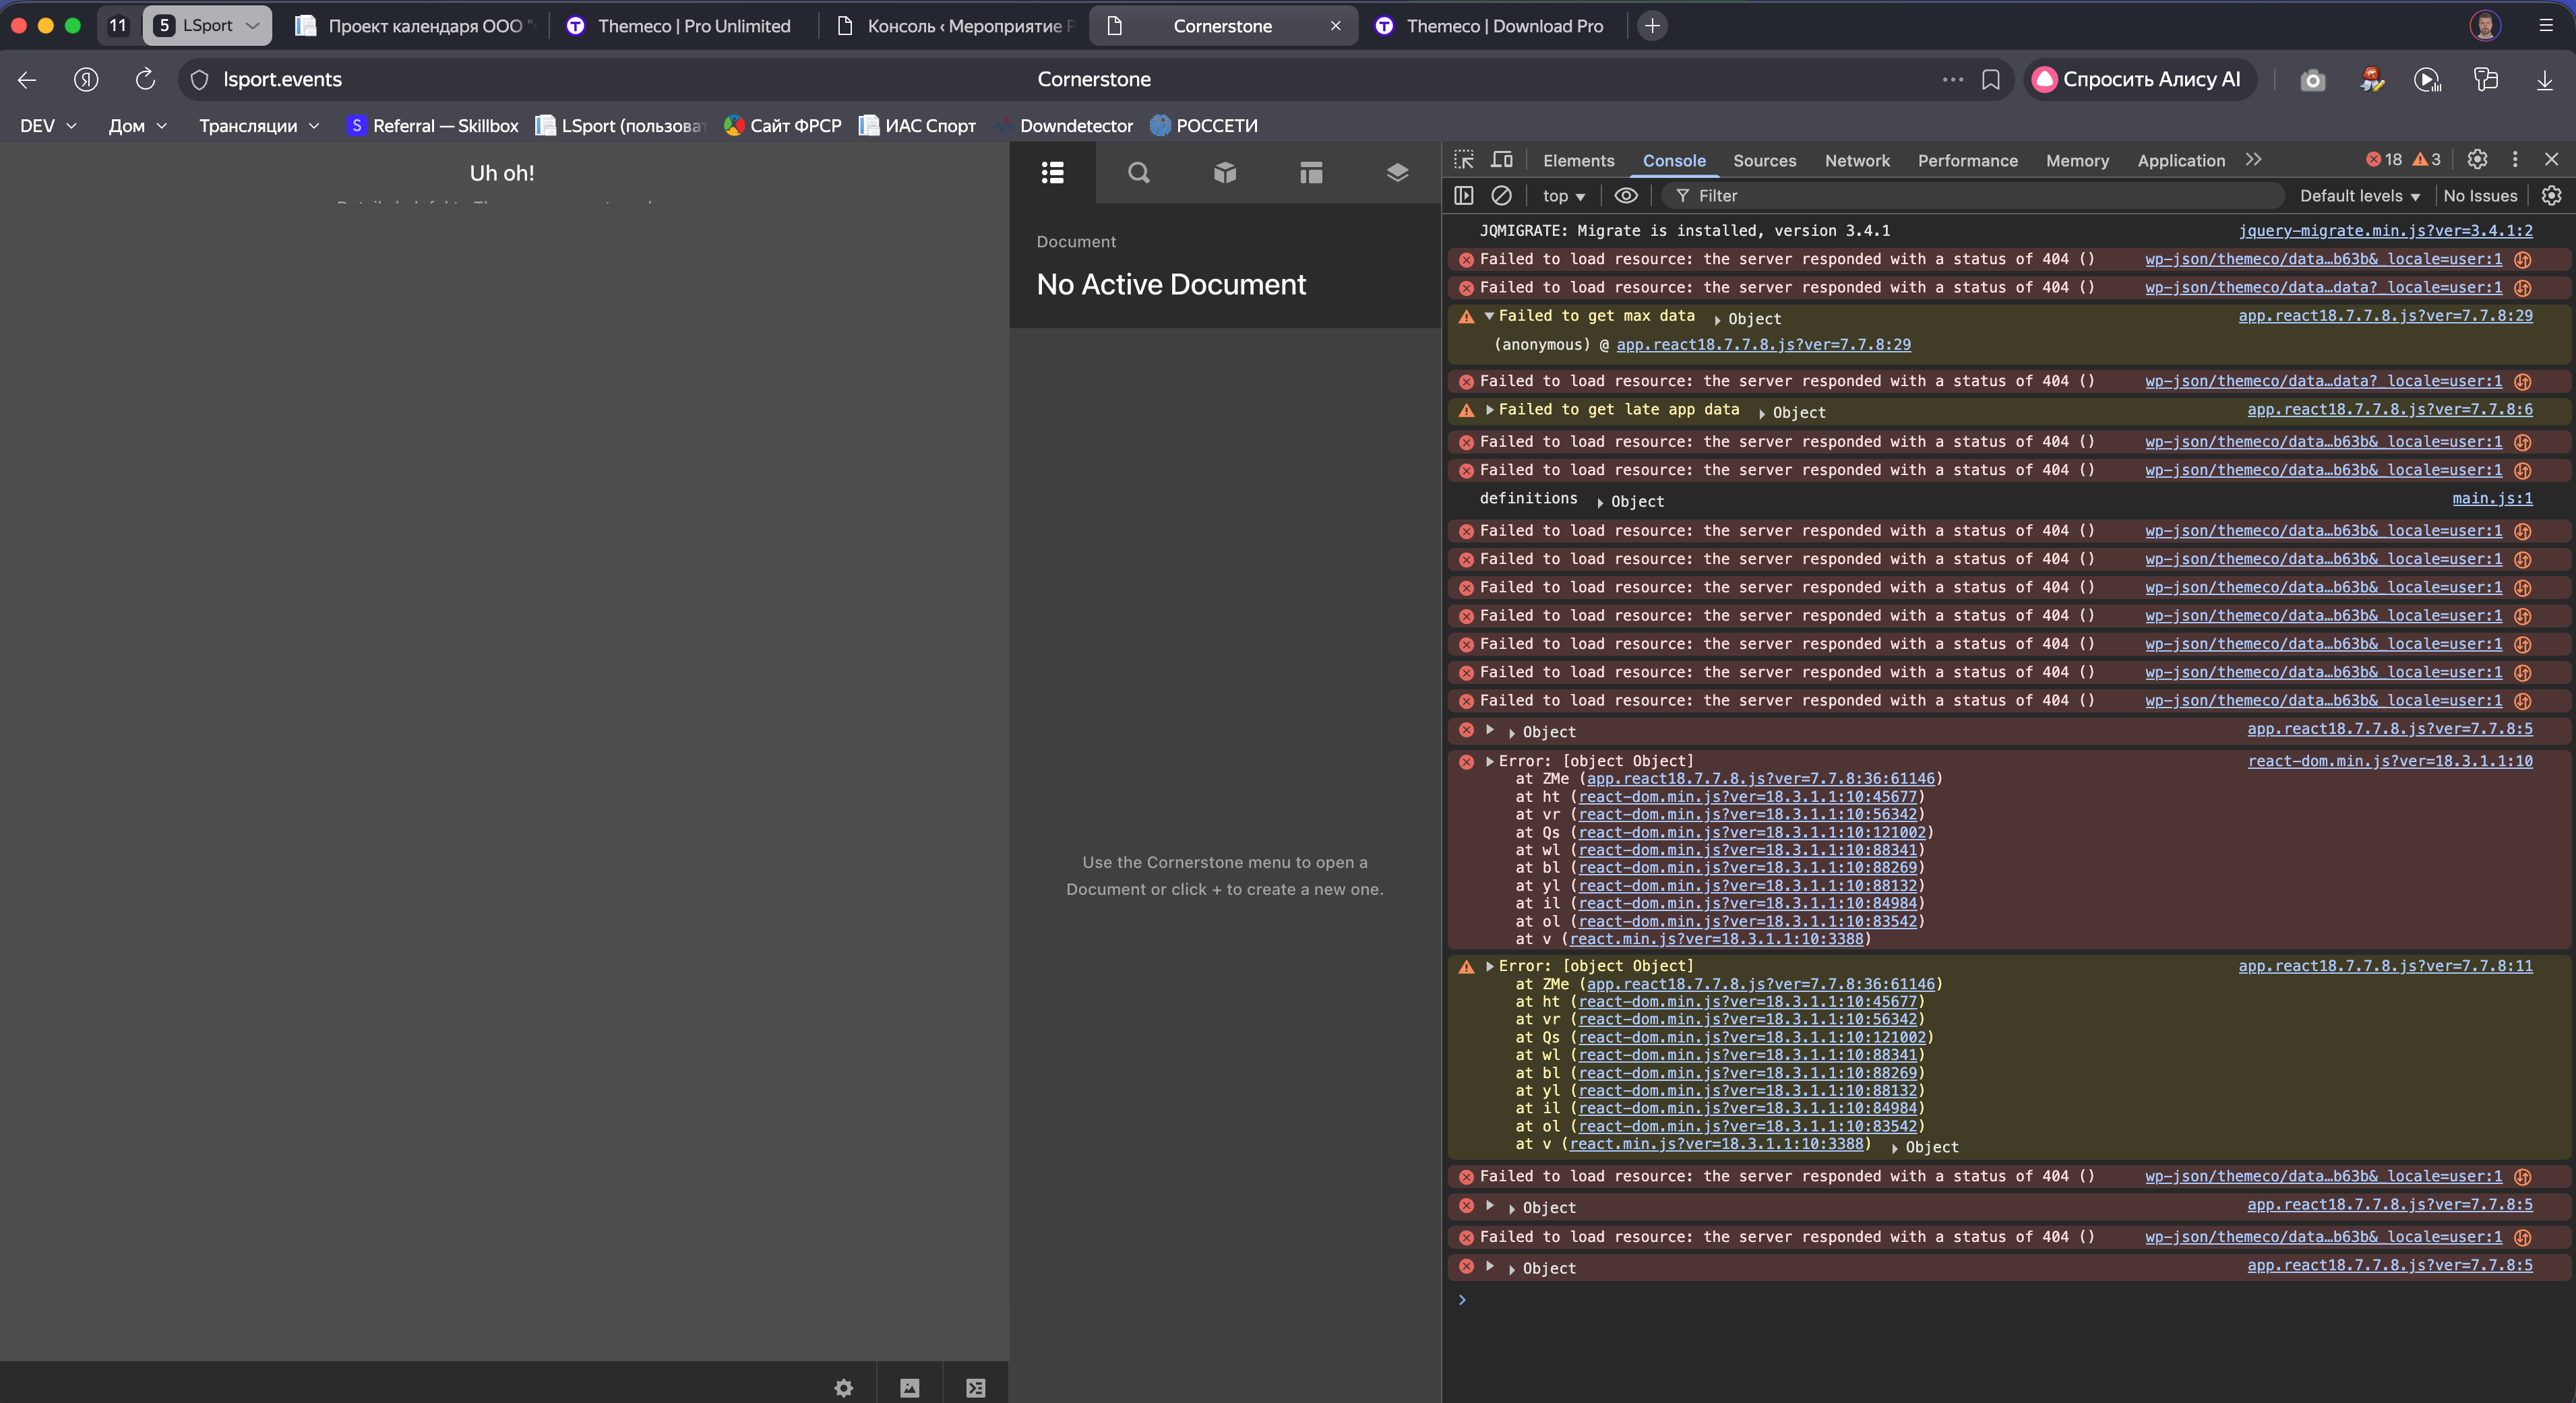The height and width of the screenshot is (1403, 2576).
Task: Open the Cornerstone layers stack icon
Action: (1397, 173)
